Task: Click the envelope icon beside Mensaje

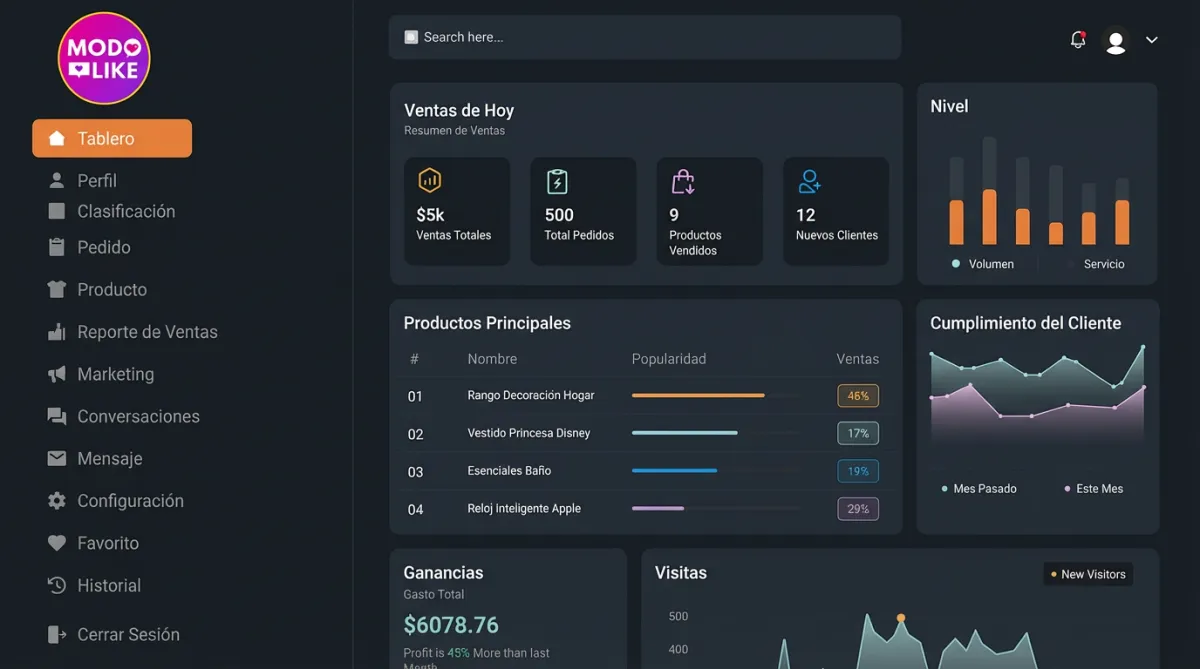Action: tap(57, 458)
